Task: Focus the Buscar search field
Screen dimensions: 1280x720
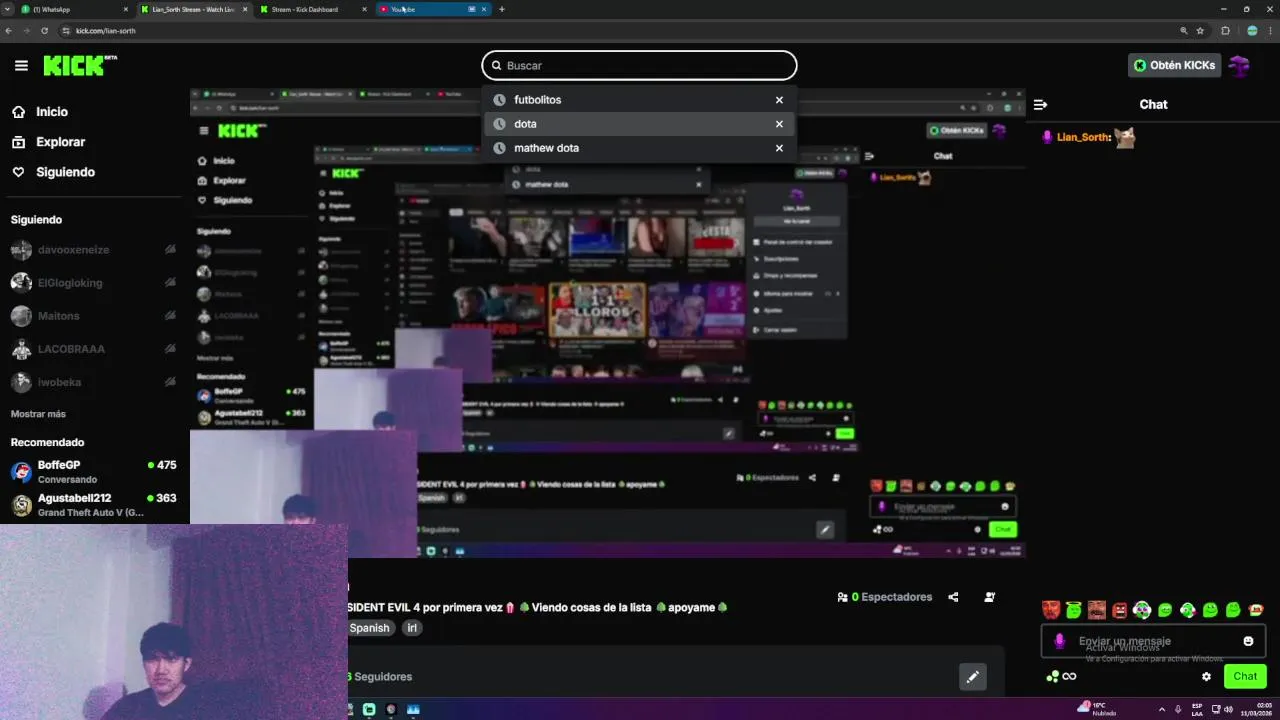Action: (x=639, y=65)
